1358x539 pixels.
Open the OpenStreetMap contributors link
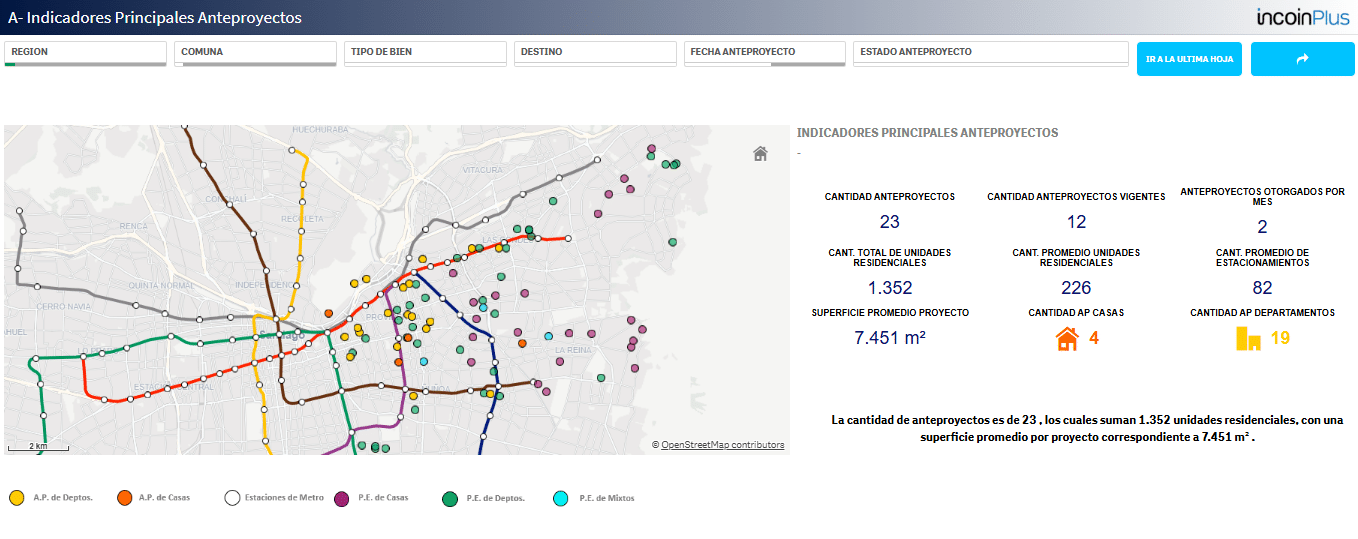click(x=722, y=445)
